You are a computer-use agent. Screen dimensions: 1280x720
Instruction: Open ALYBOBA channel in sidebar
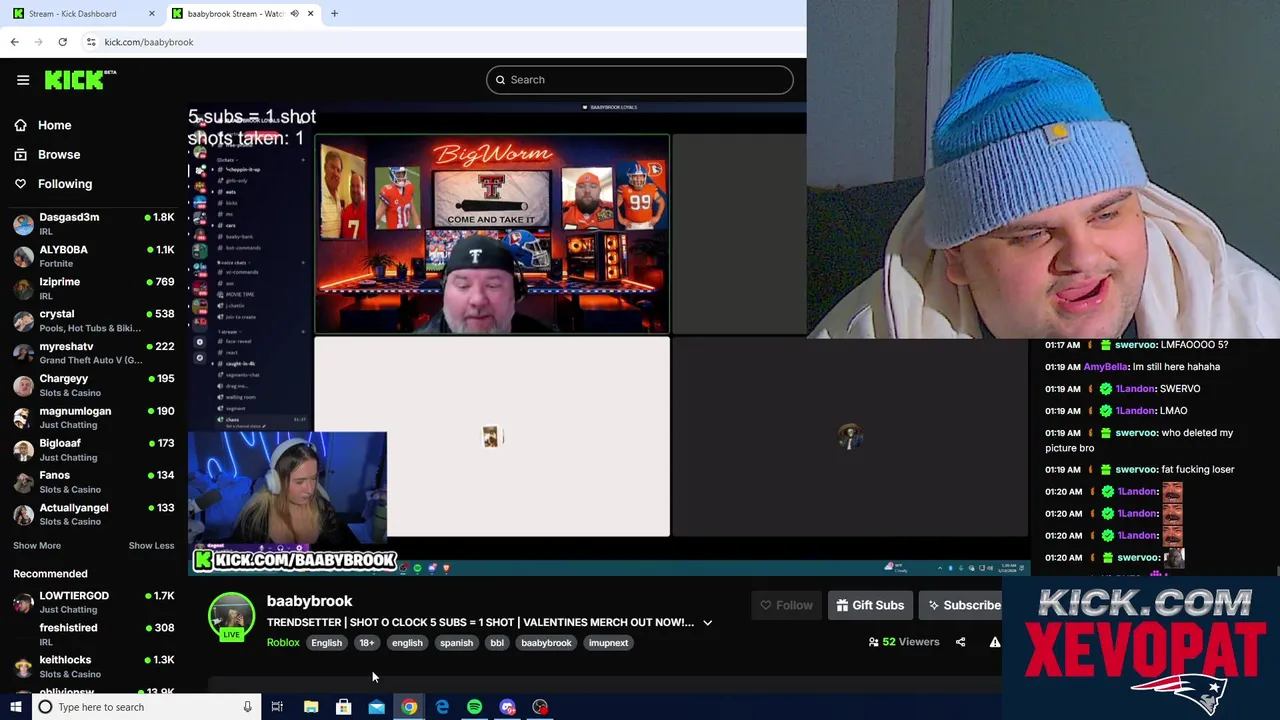pos(94,256)
